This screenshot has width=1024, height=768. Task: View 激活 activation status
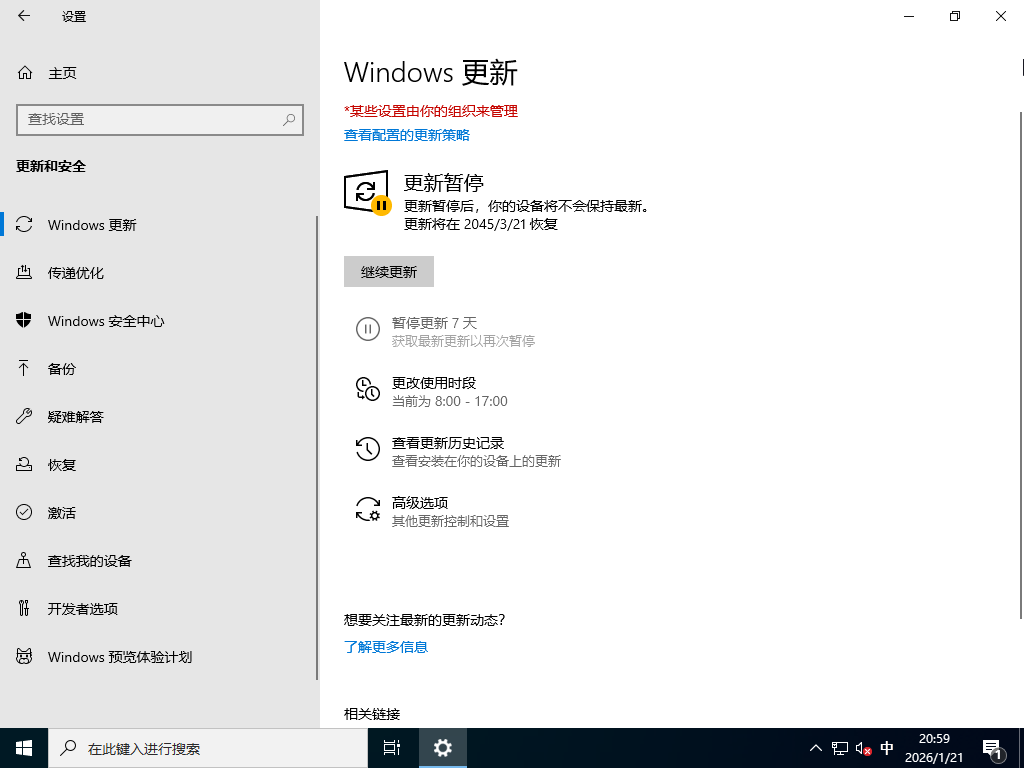(61, 513)
